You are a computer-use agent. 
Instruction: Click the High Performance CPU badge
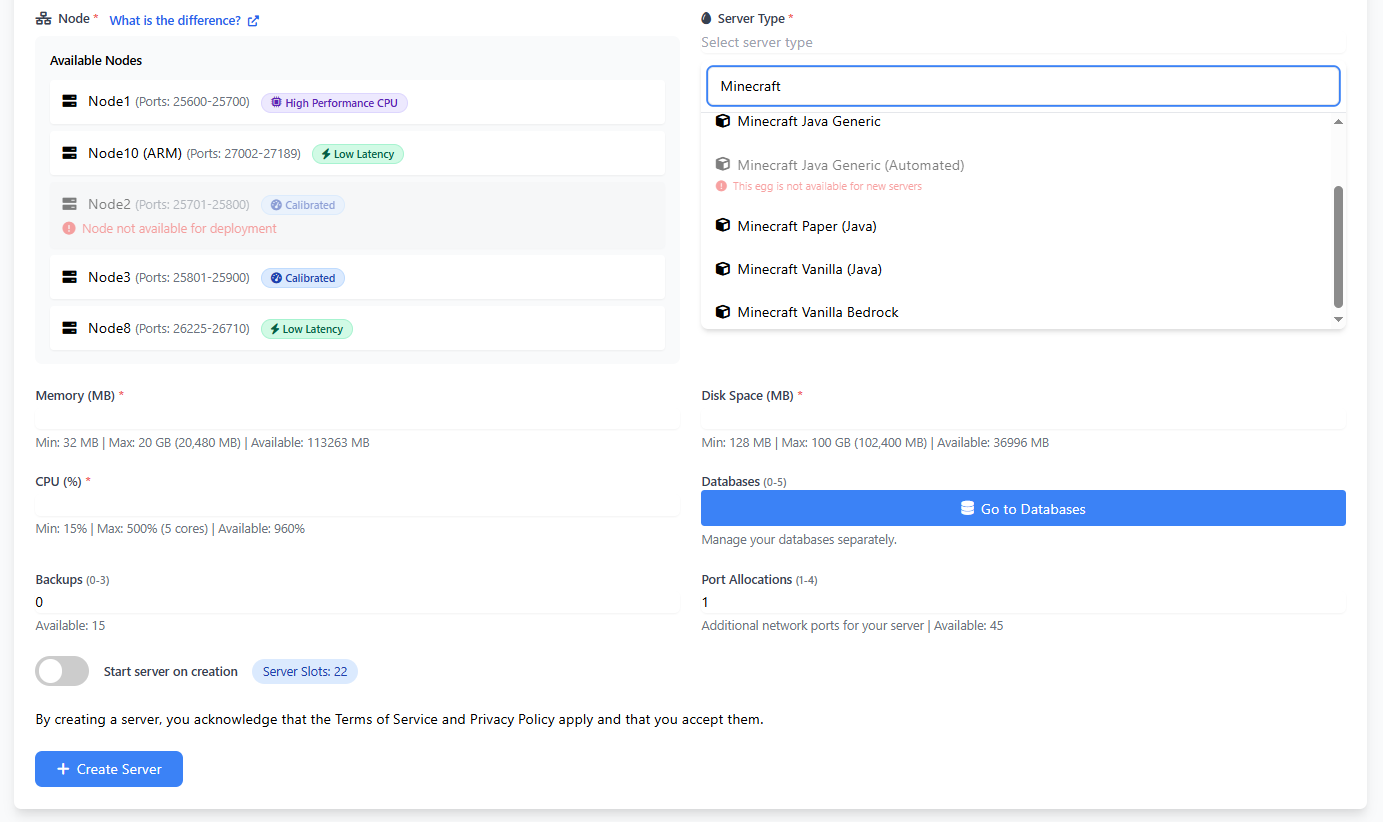coord(335,103)
